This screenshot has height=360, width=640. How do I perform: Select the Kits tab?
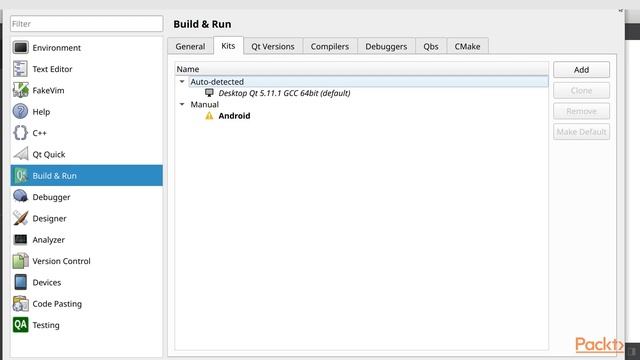(228, 46)
